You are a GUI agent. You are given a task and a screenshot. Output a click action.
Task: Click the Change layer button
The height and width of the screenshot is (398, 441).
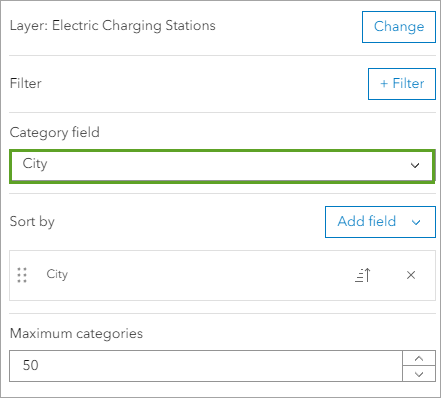399,27
